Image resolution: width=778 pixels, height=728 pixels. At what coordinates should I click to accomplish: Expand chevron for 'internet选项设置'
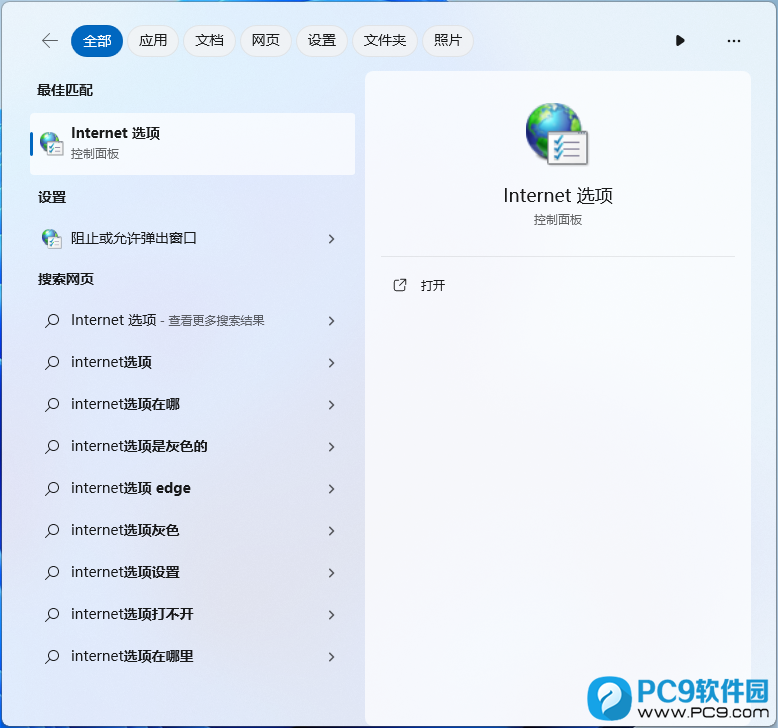coord(331,573)
